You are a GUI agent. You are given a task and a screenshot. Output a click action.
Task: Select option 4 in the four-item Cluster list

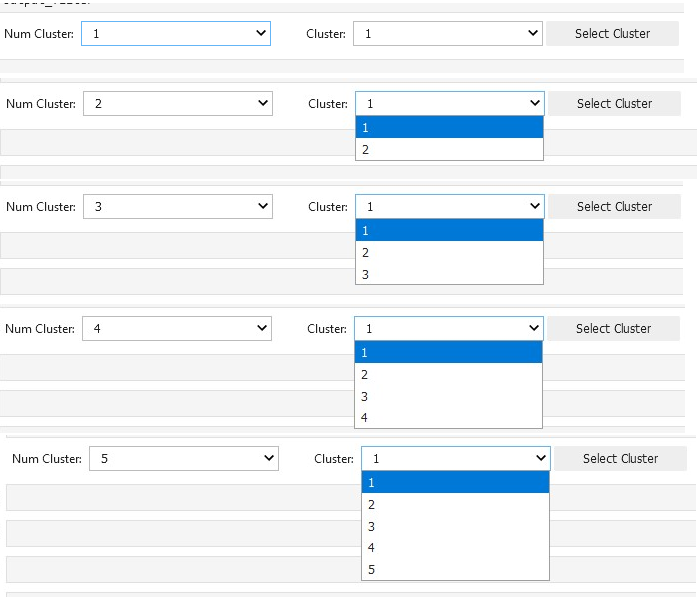[x=448, y=418]
